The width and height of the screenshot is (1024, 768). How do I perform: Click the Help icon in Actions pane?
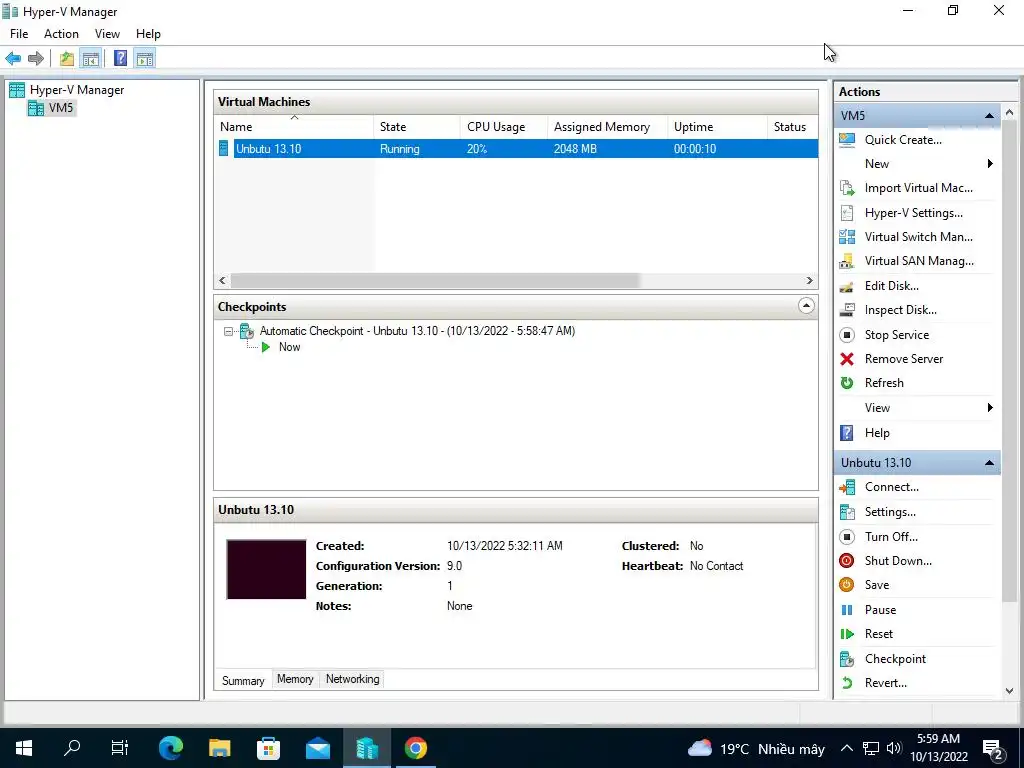[847, 433]
